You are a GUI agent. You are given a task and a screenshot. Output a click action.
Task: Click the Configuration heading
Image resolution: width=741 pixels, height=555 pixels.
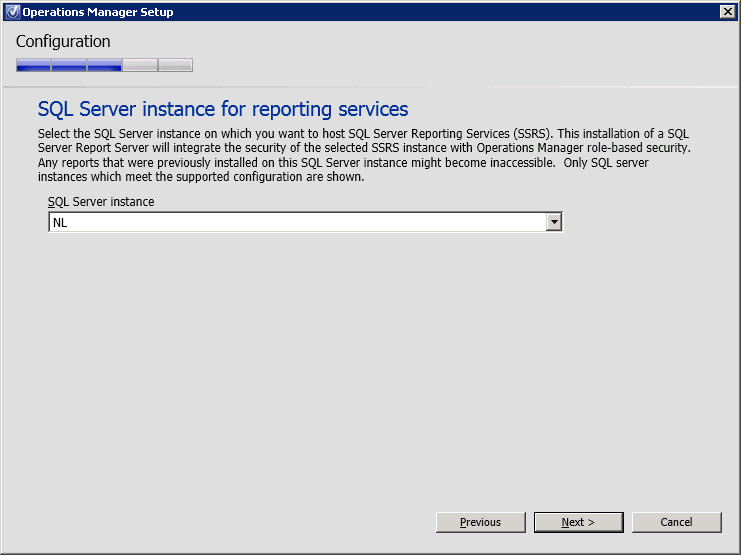[x=63, y=42]
